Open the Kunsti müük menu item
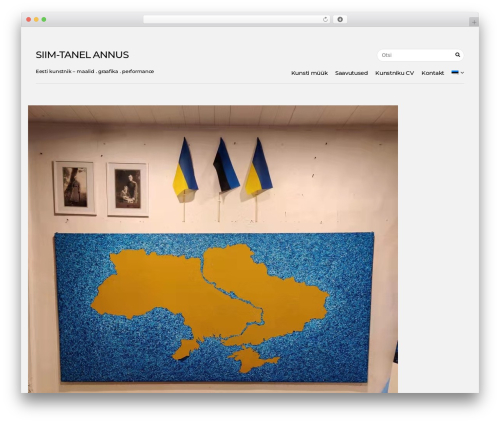The image size is (500, 423). pos(309,73)
